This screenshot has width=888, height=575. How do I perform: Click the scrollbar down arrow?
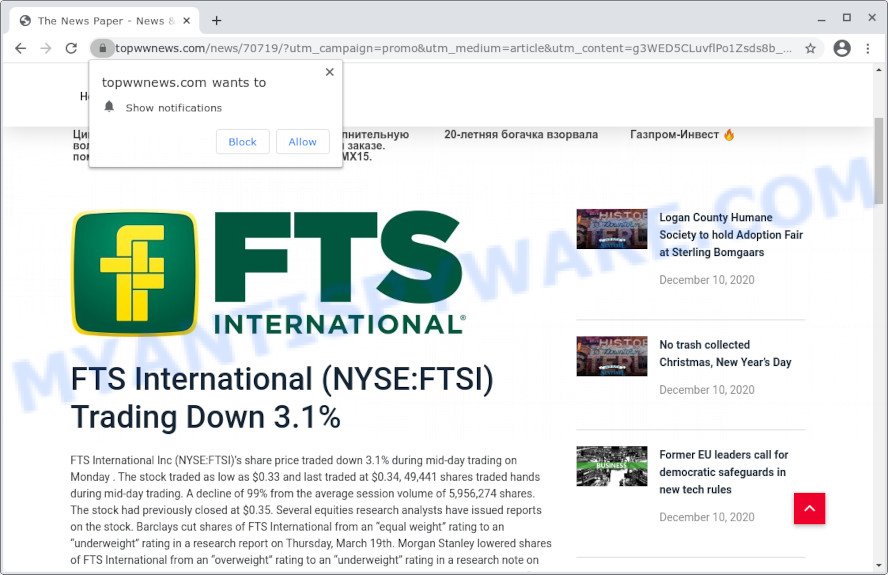tap(878, 566)
